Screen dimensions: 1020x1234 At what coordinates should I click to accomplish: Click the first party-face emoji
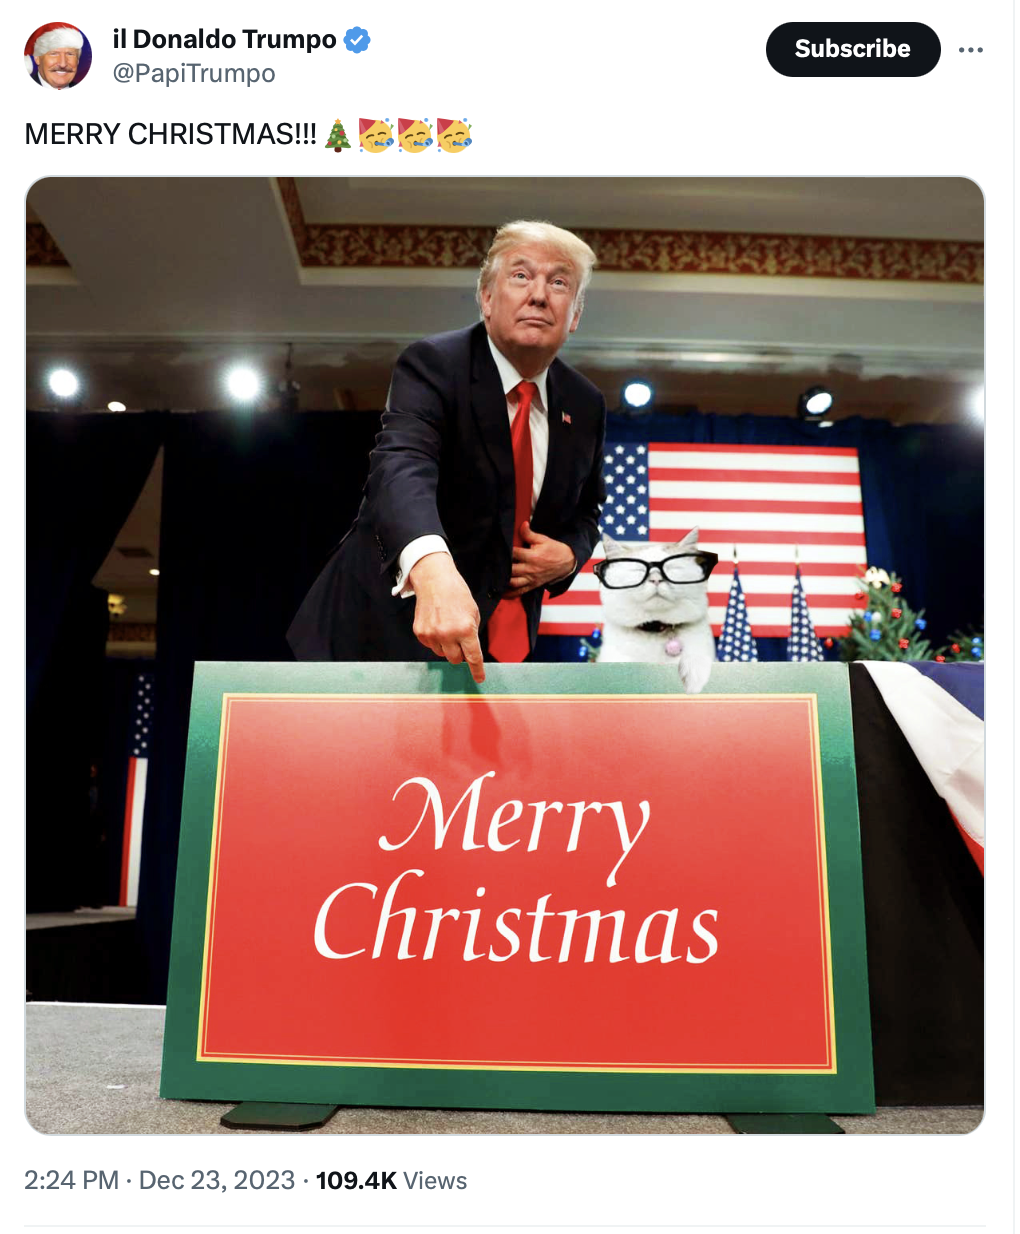376,135
